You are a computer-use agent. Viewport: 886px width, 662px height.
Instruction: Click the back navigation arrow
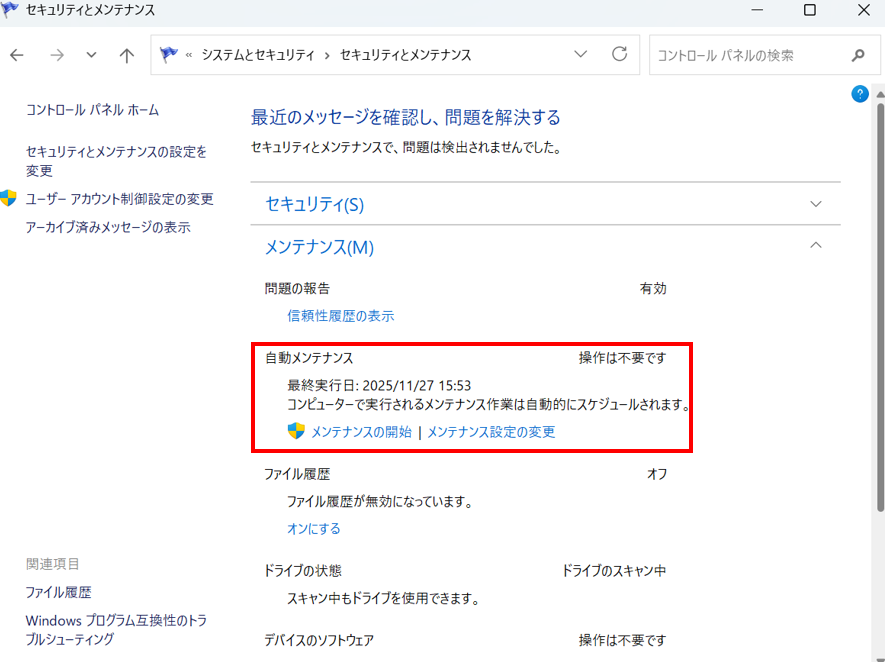[x=17, y=56]
